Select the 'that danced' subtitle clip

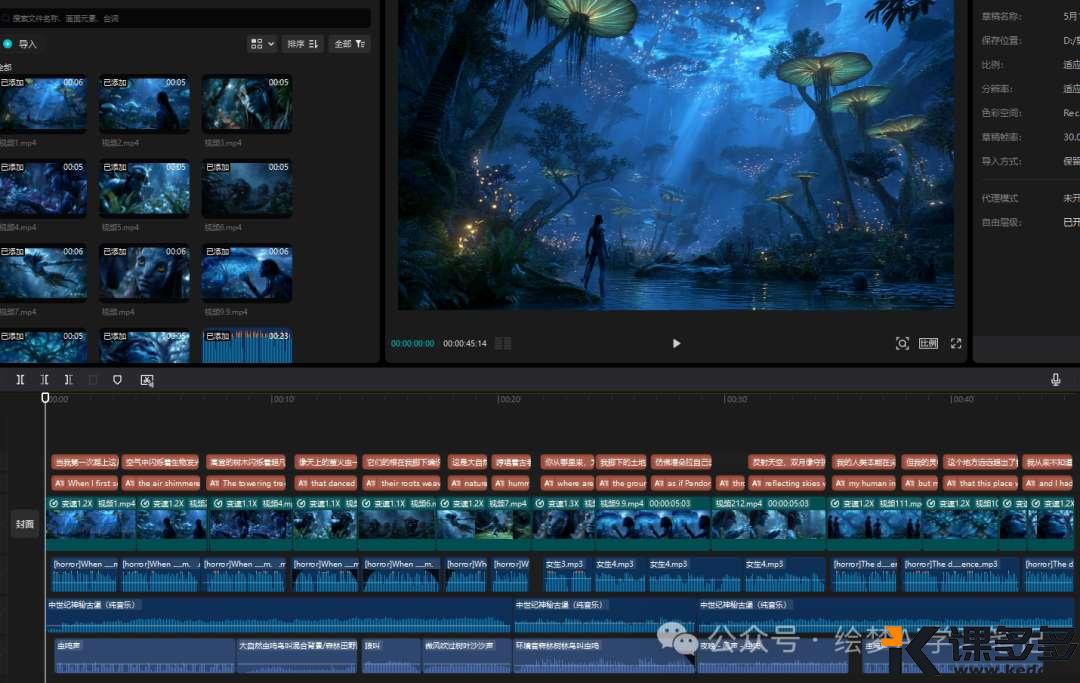pyautogui.click(x=326, y=483)
